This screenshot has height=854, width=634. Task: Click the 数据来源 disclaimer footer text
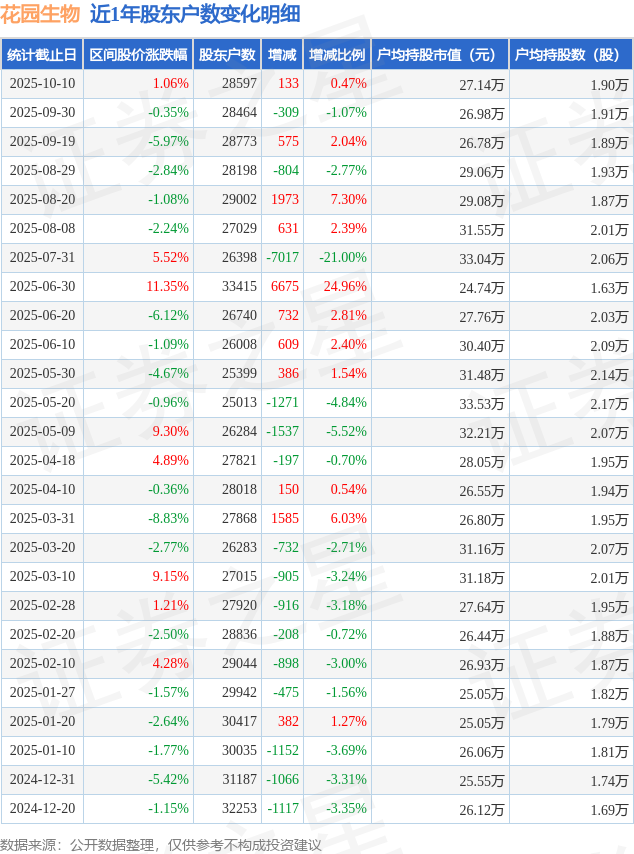(161, 845)
